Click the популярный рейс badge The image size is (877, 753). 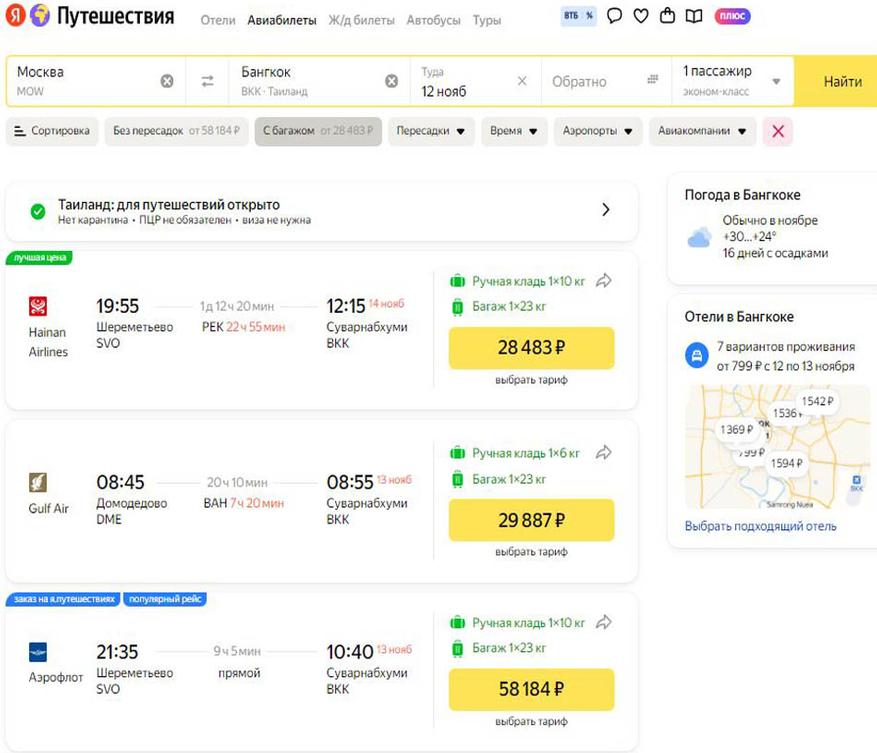(165, 599)
